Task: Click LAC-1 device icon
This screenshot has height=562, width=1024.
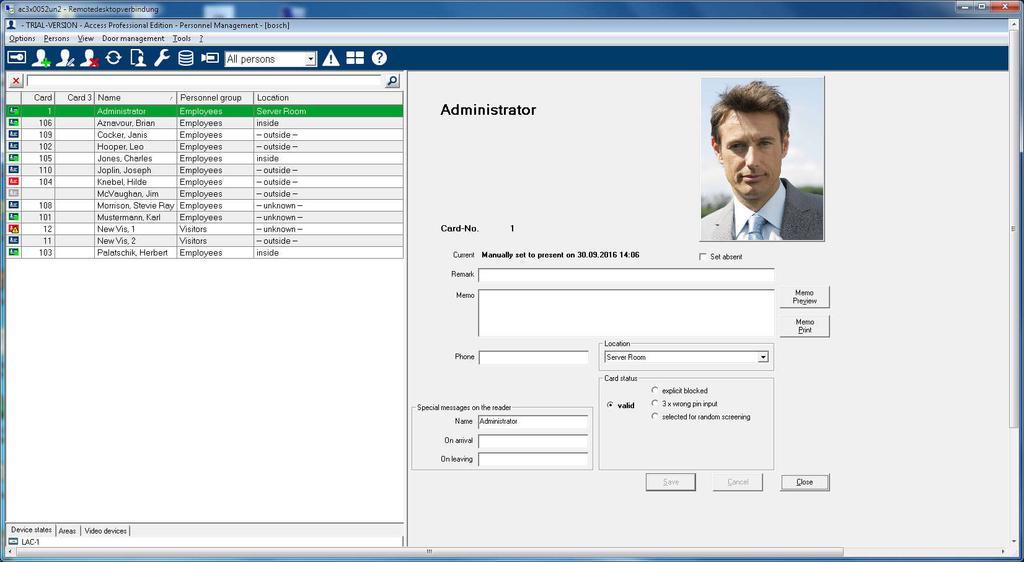Action: click(13, 542)
